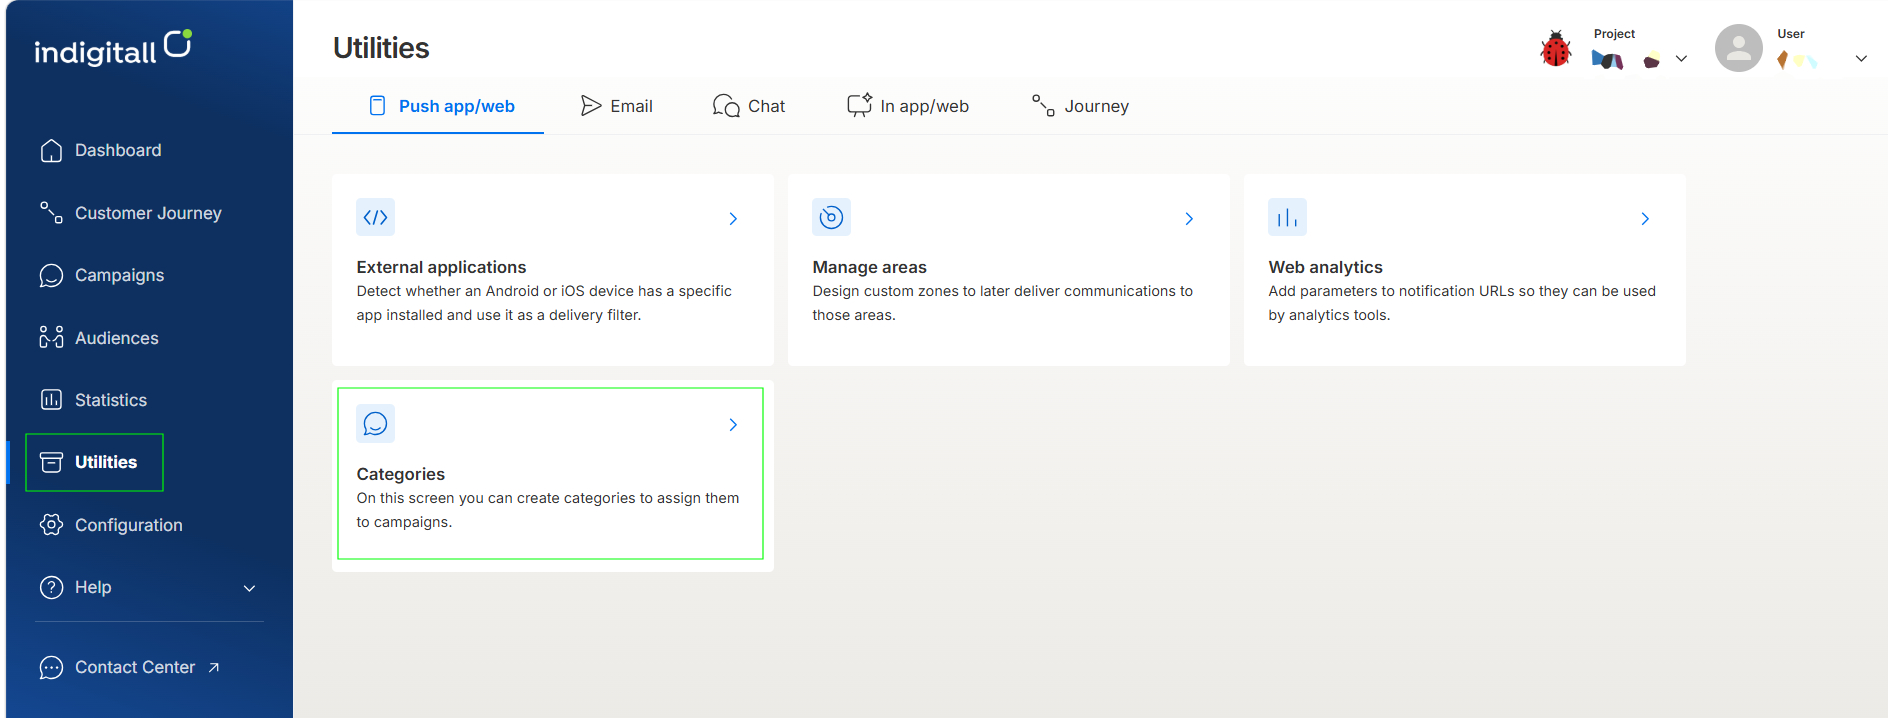Click the Web analytics card title
The height and width of the screenshot is (718, 1888).
(1325, 267)
